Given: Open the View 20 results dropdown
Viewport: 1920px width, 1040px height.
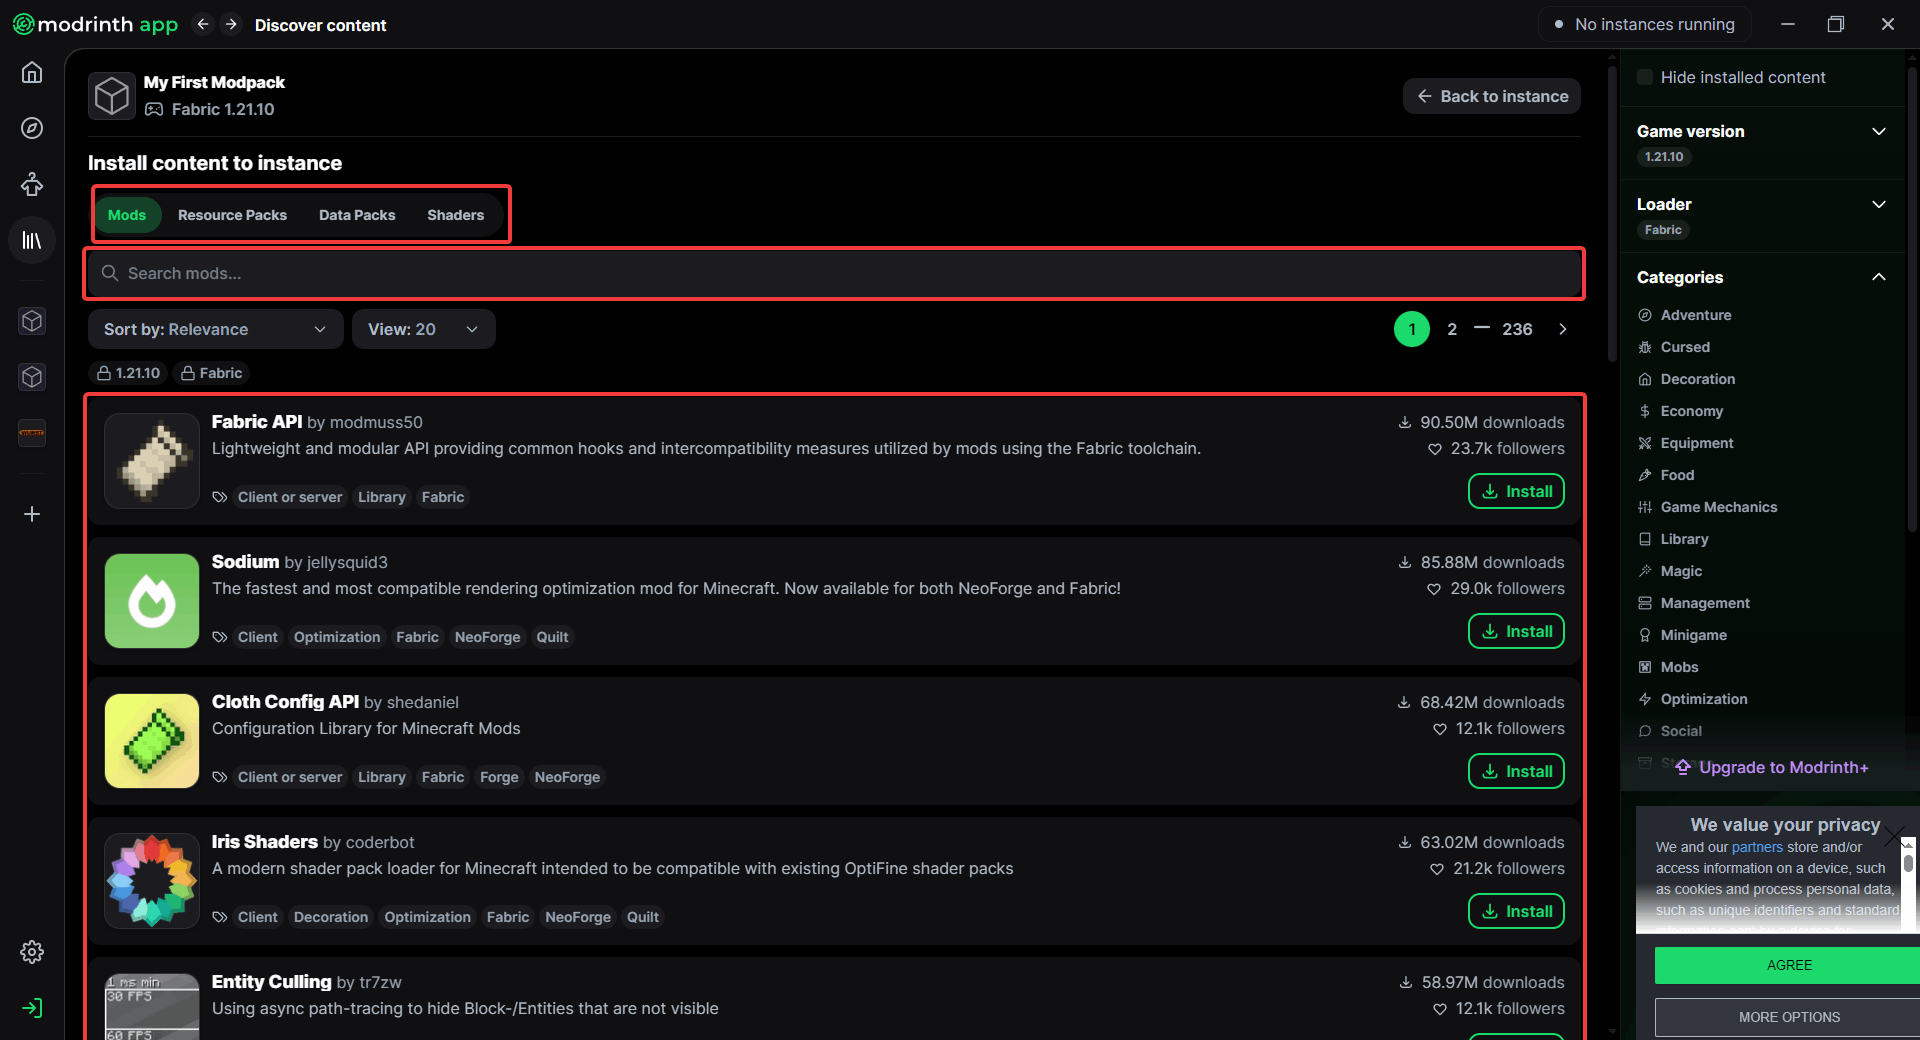Looking at the screenshot, I should coord(423,329).
